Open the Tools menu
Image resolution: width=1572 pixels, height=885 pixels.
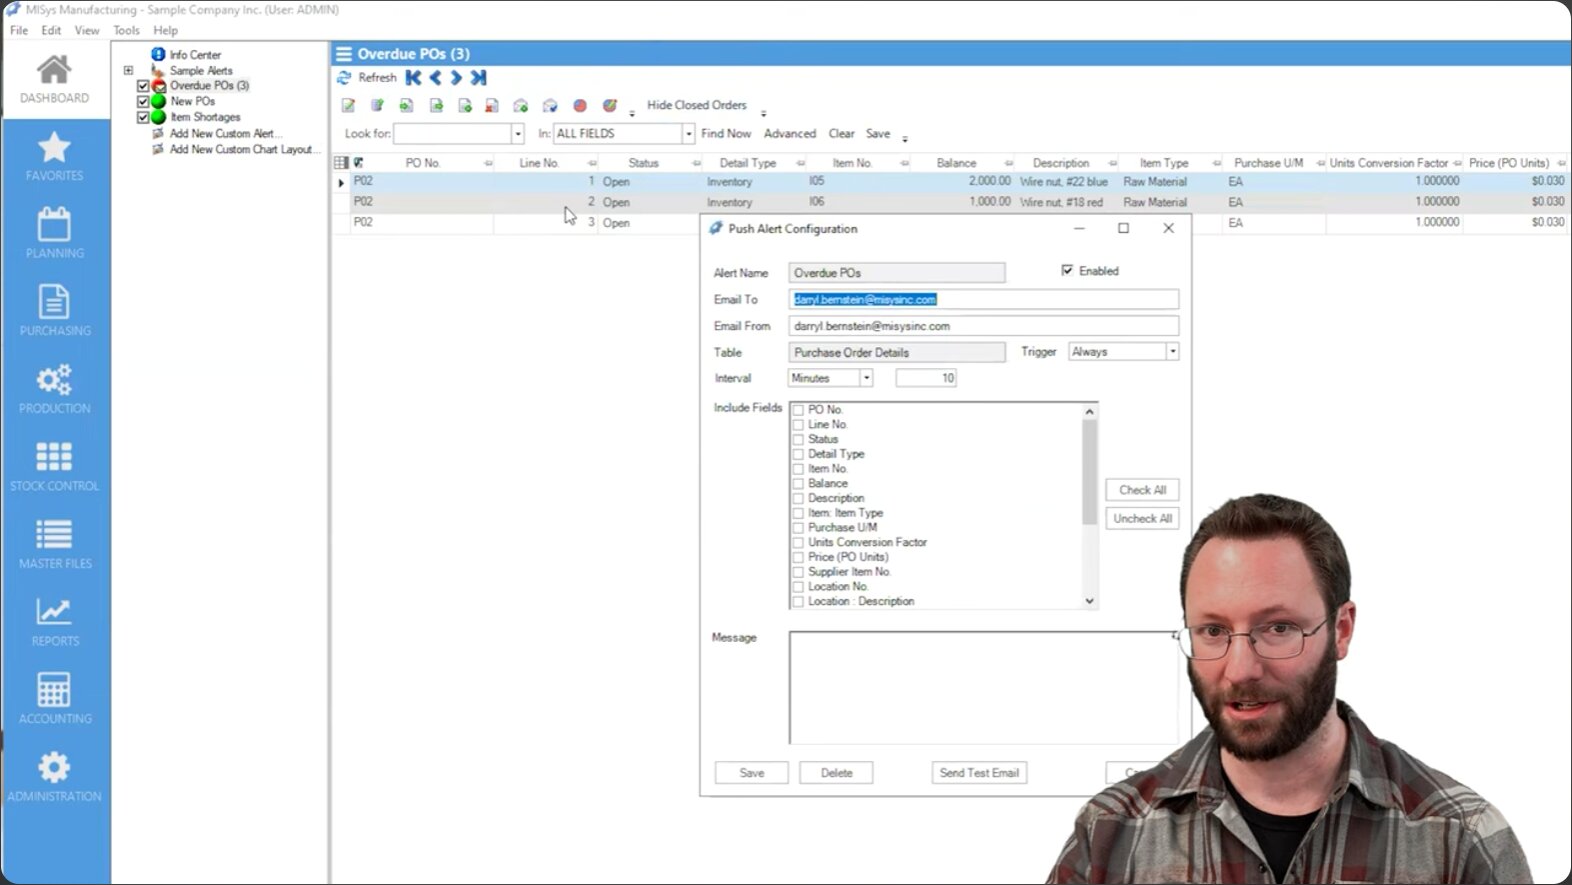[126, 30]
